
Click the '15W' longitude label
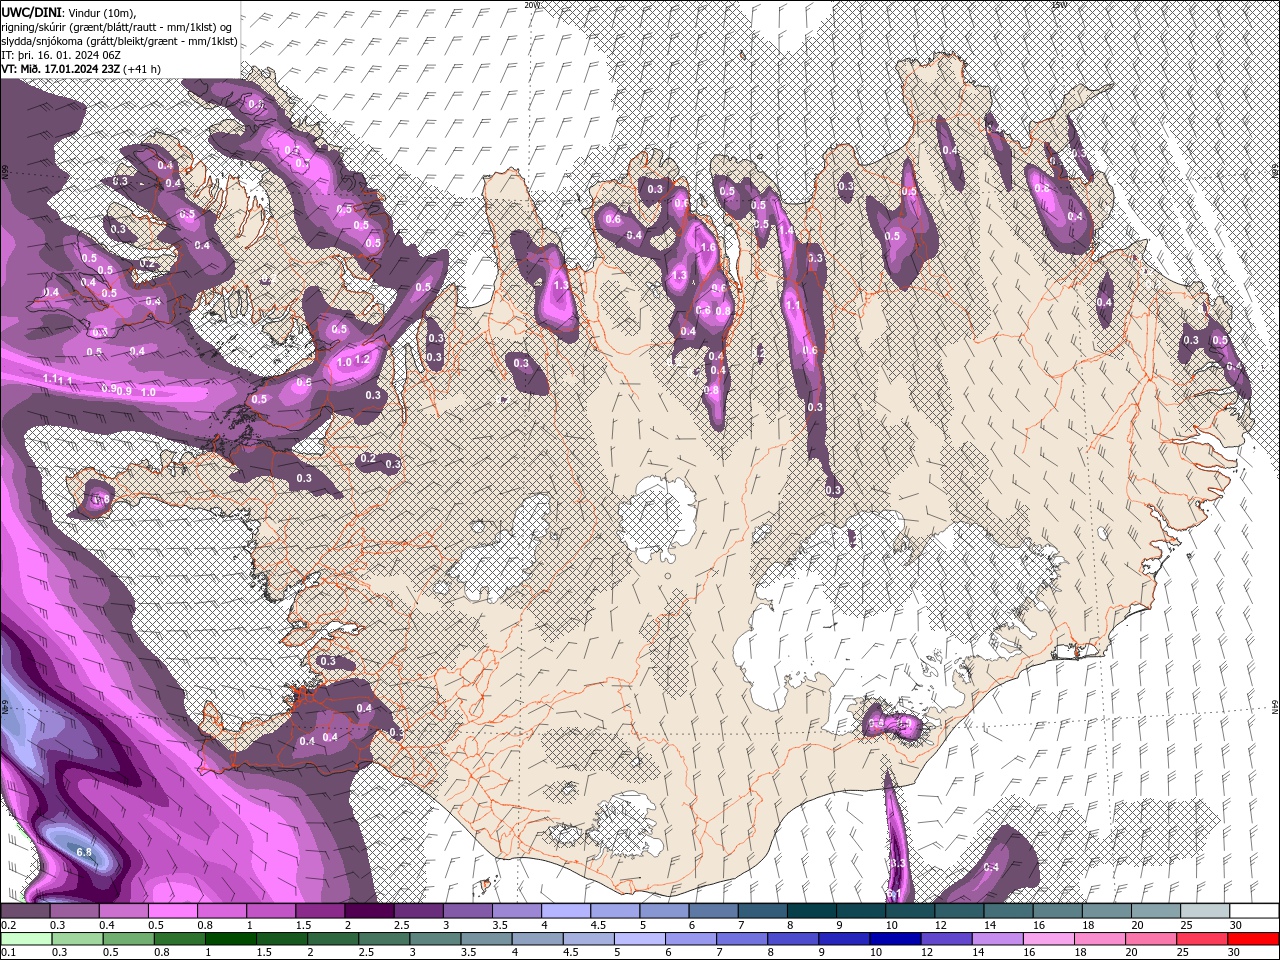coord(1059,5)
